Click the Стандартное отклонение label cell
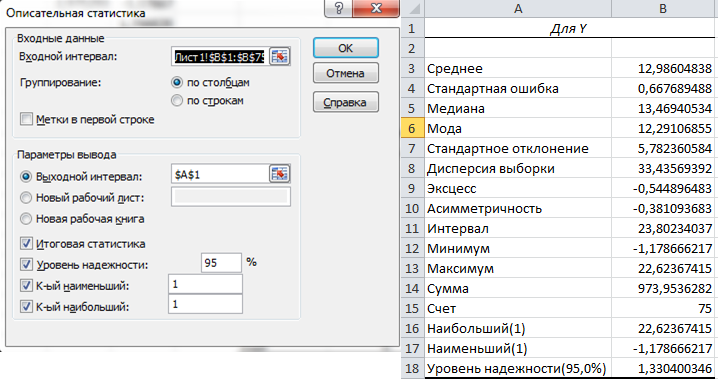 (x=518, y=148)
